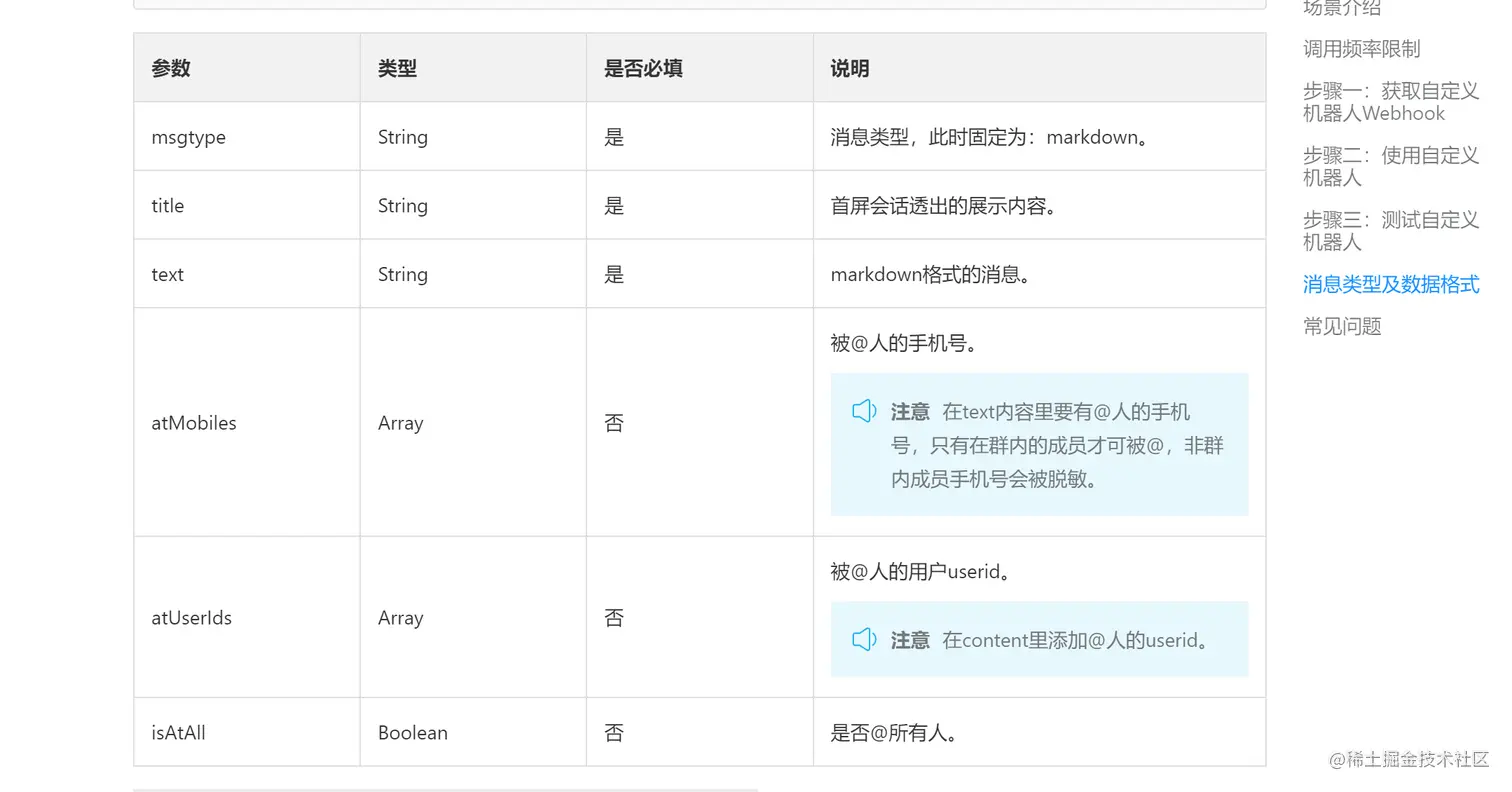Viewport: 1512px width, 792px height.
Task: Open 场景介绍 in the side navigation
Action: (x=1341, y=8)
